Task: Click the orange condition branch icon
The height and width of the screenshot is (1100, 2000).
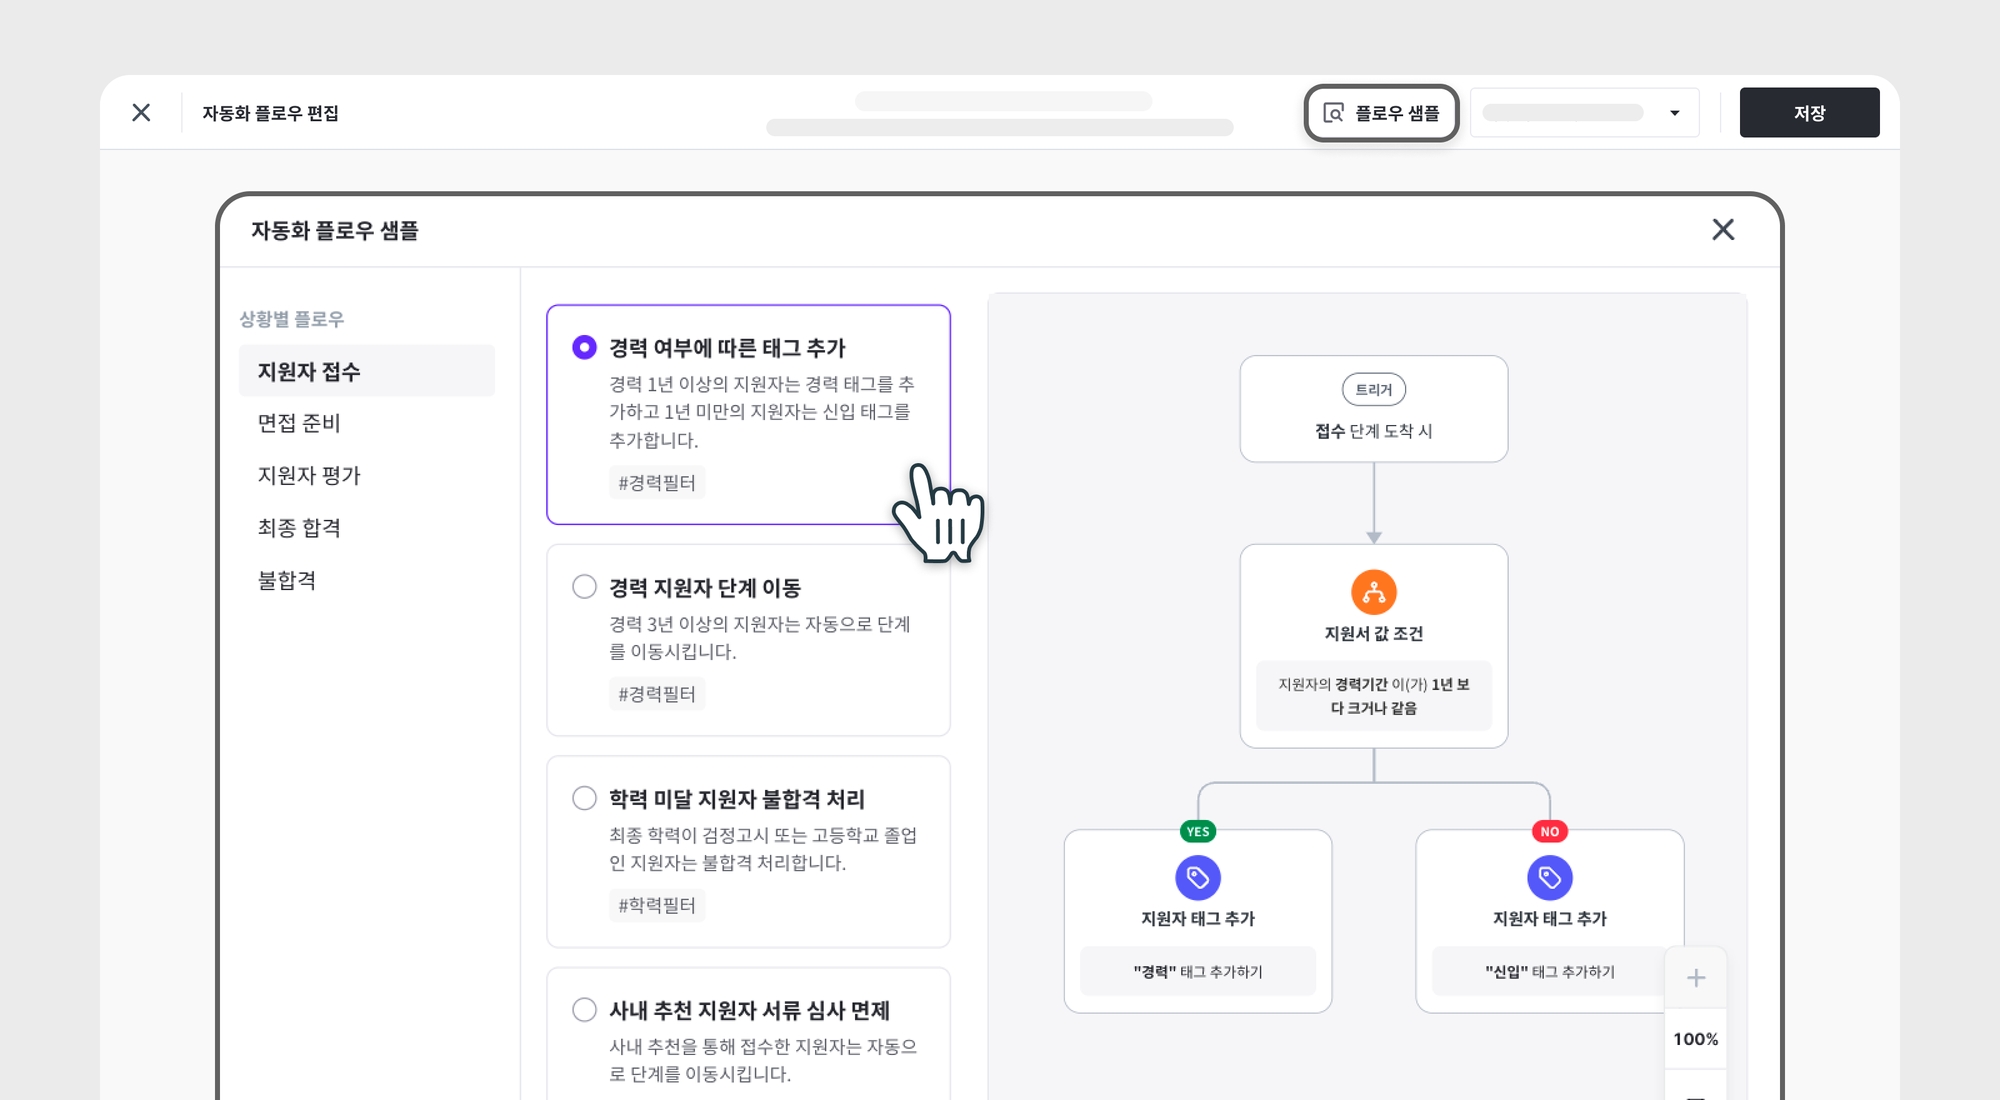Action: click(x=1374, y=592)
